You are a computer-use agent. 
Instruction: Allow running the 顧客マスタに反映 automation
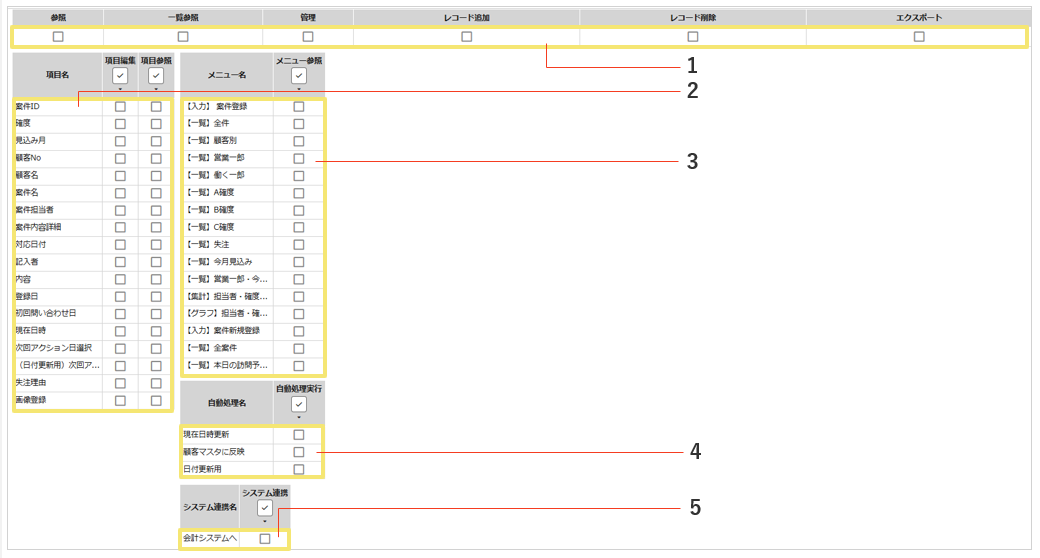(x=299, y=452)
